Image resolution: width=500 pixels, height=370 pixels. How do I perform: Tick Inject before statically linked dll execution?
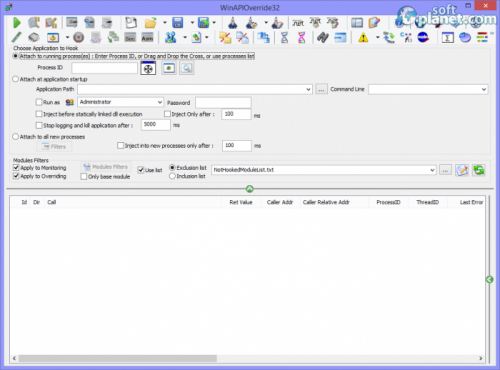click(39, 114)
